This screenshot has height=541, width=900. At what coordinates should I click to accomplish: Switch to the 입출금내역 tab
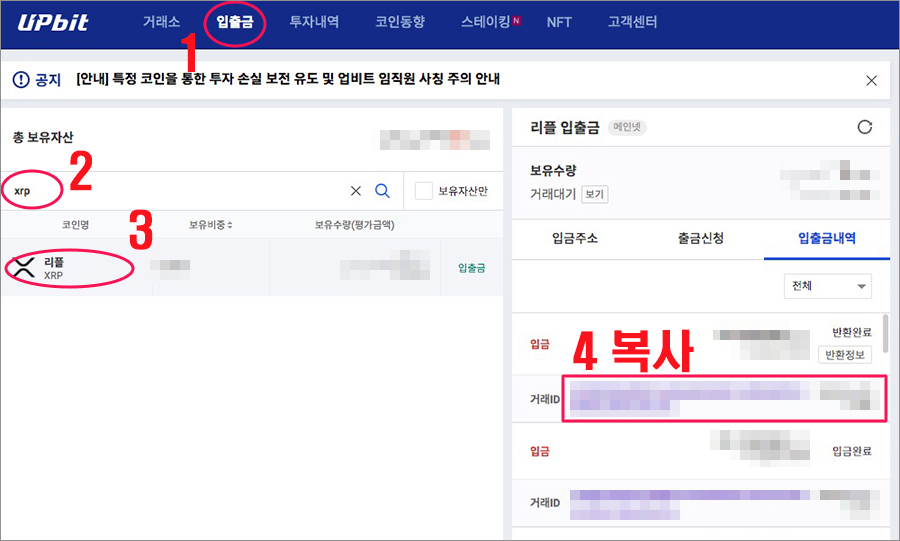[827, 238]
